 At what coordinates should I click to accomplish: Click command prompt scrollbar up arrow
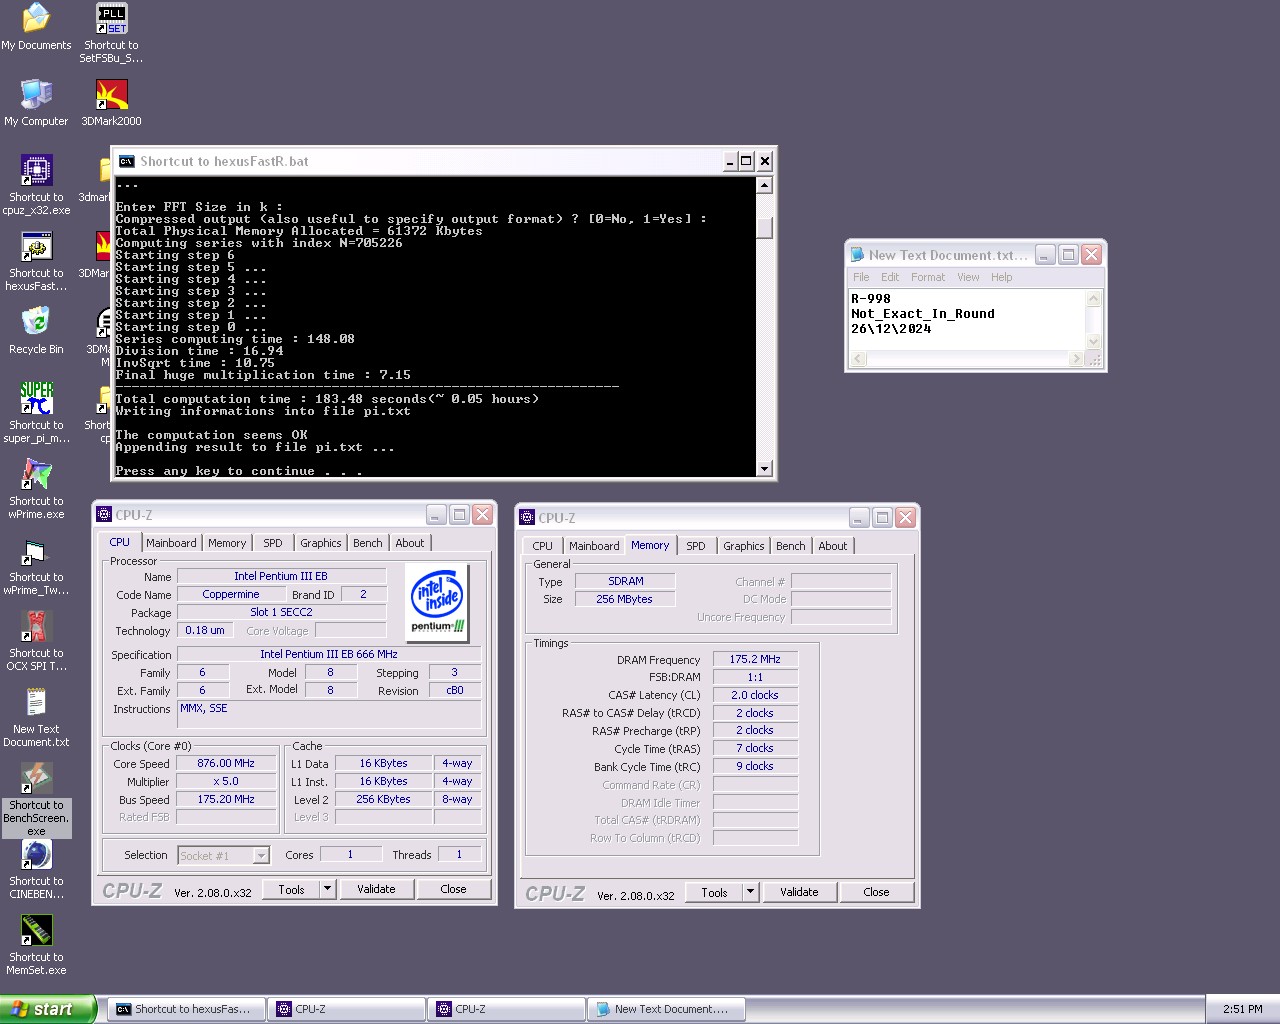tap(764, 185)
